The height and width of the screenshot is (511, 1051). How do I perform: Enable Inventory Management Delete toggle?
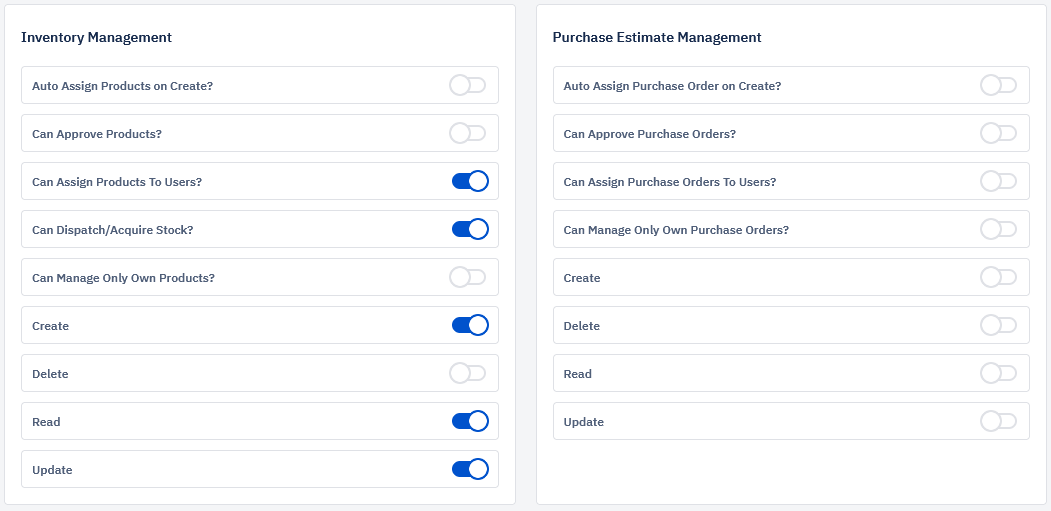tap(468, 373)
